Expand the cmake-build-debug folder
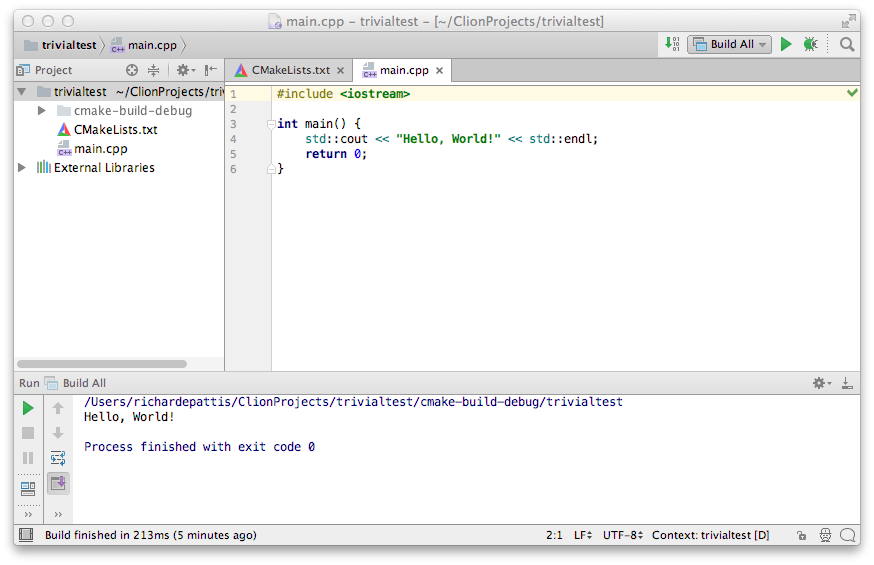 coord(41,111)
